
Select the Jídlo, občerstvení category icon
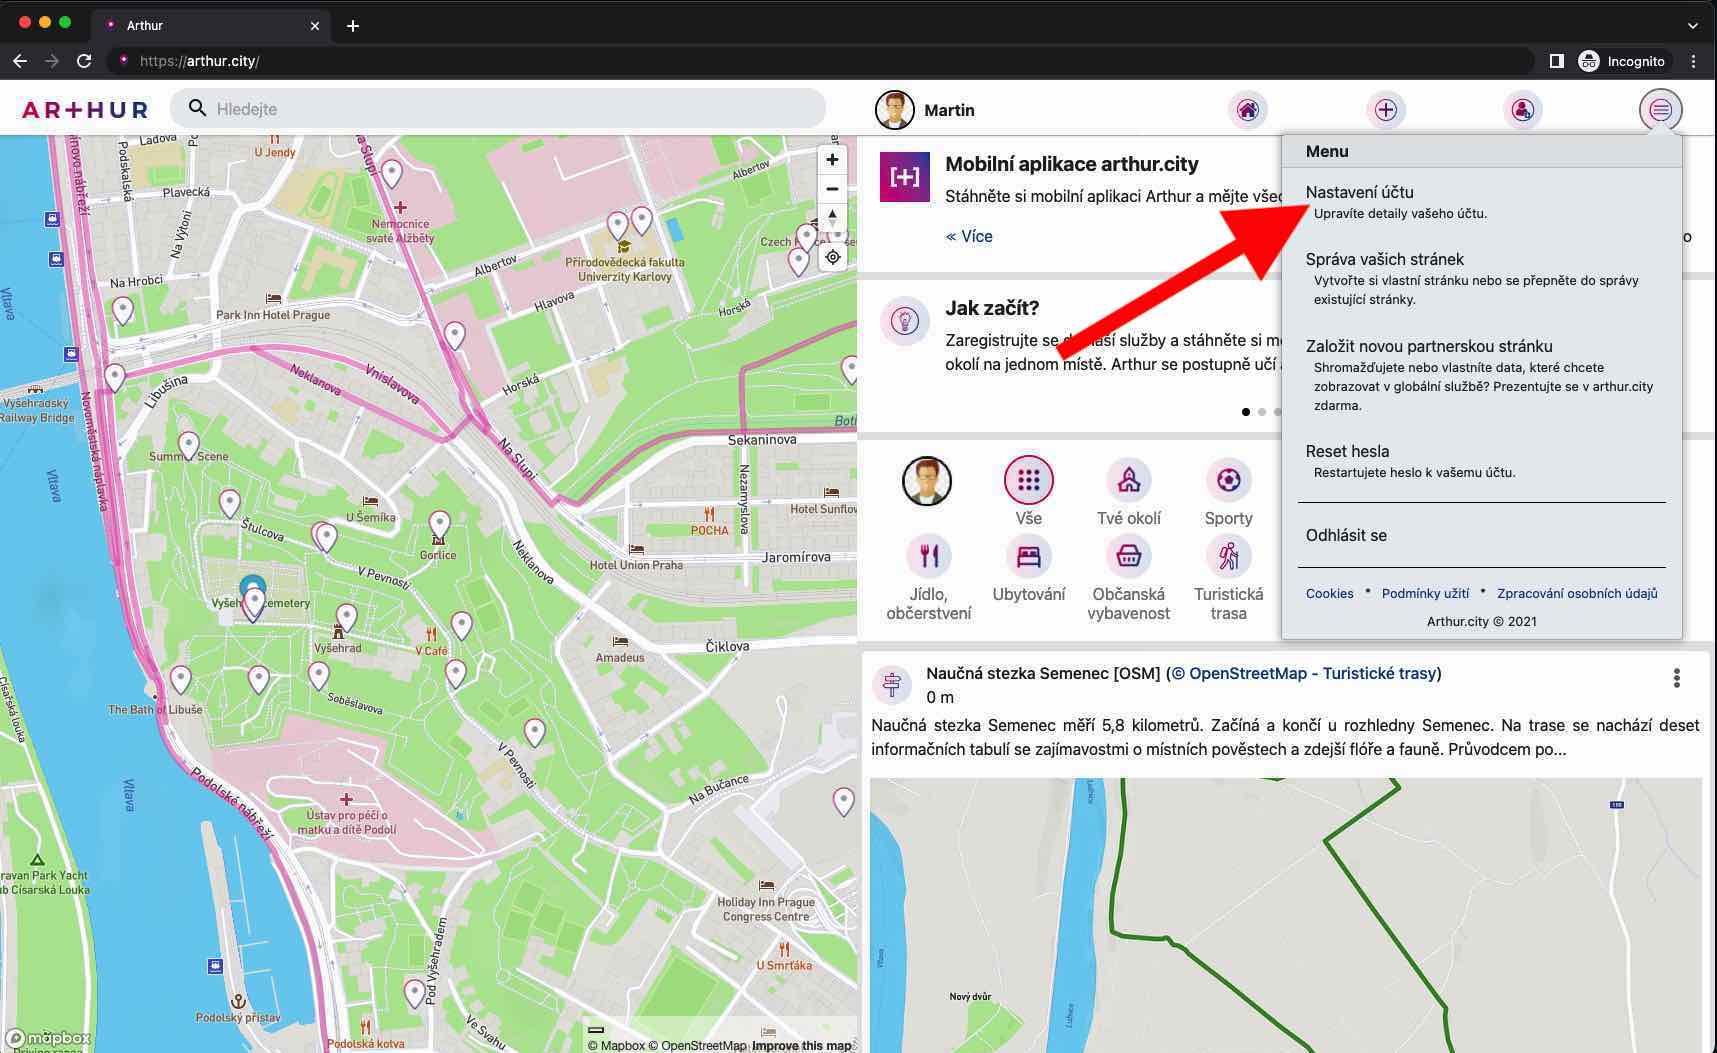(928, 556)
